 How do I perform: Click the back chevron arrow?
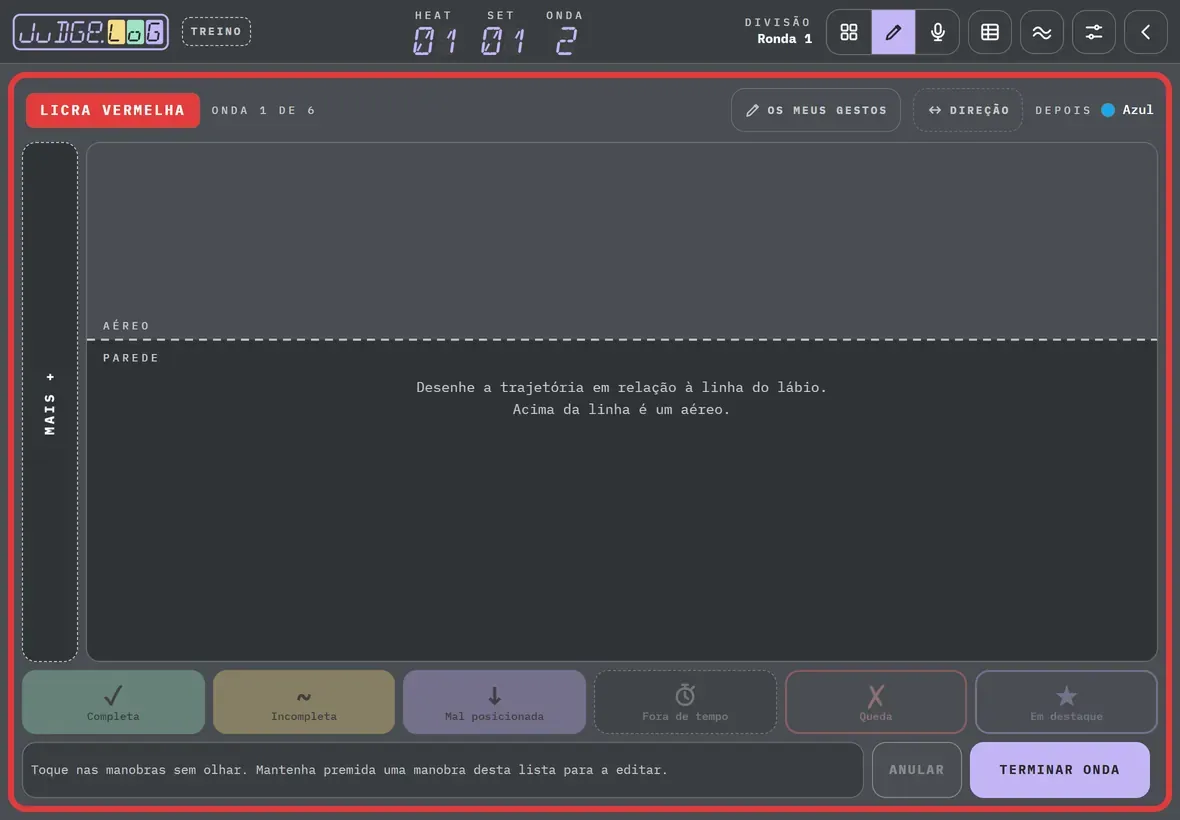1145,32
